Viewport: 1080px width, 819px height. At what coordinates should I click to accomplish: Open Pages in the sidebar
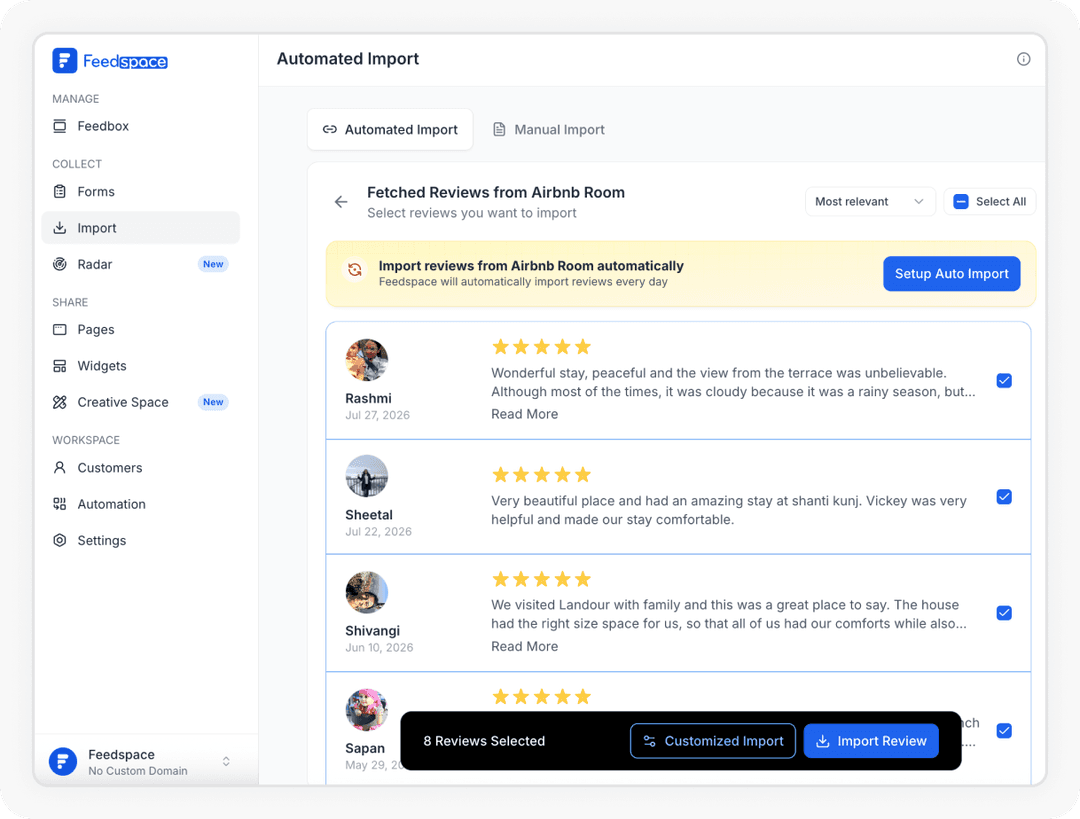[x=141, y=329]
